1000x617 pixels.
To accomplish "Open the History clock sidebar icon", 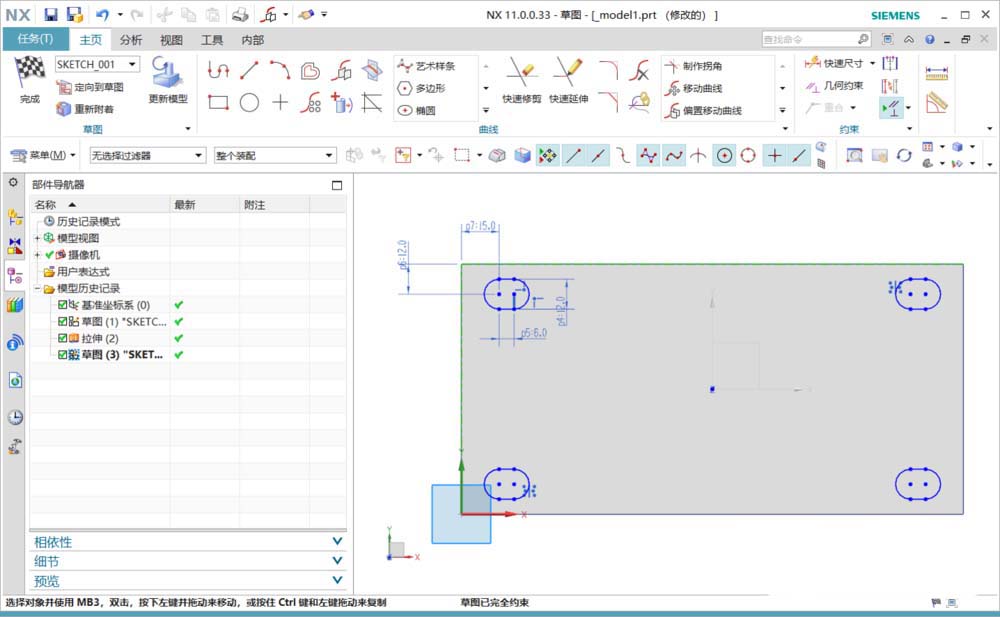I will [15, 417].
